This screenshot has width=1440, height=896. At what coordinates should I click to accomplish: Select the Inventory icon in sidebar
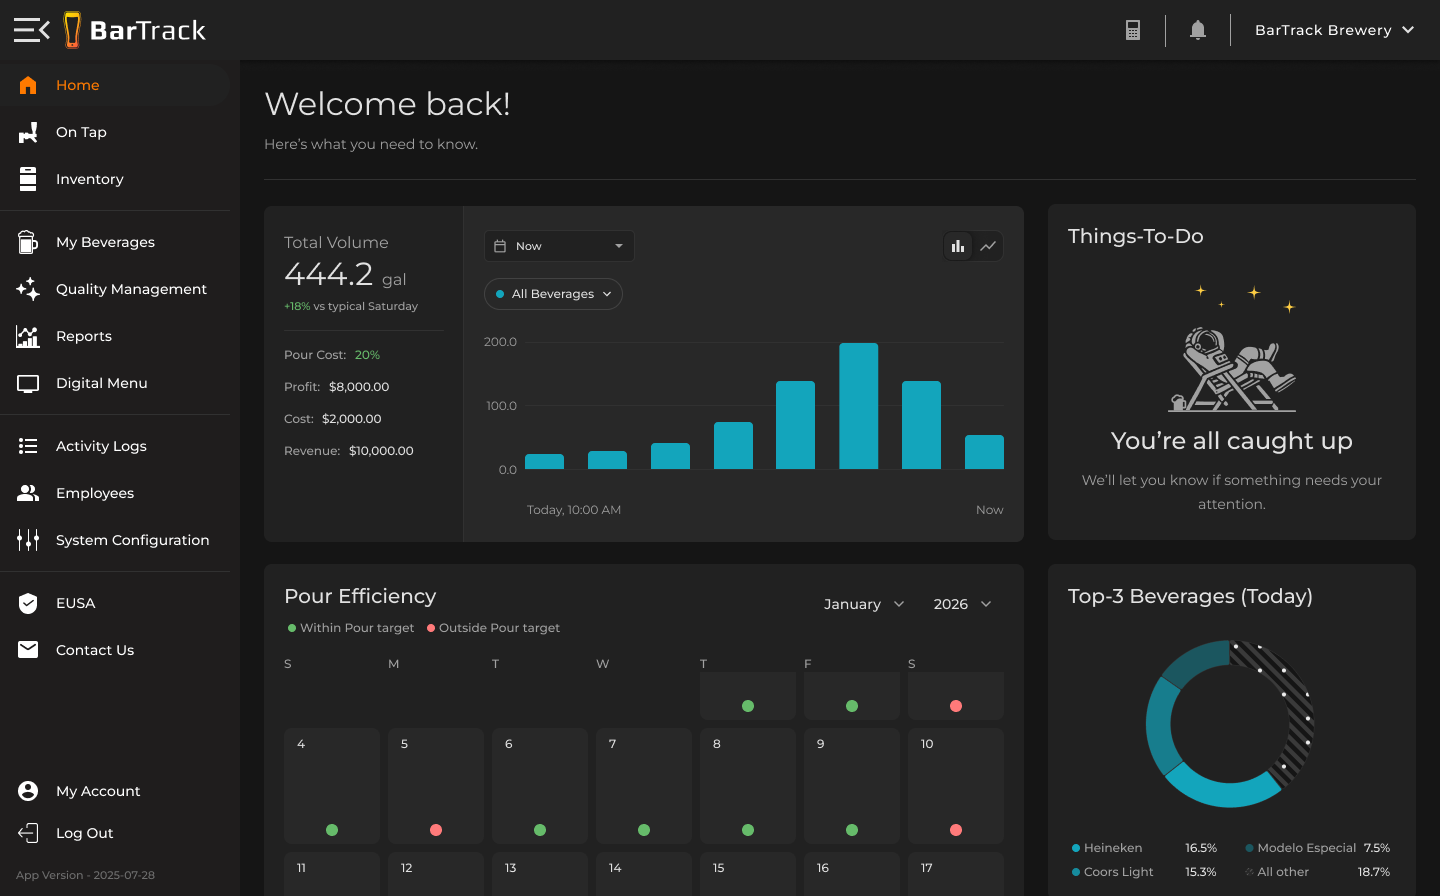click(27, 179)
